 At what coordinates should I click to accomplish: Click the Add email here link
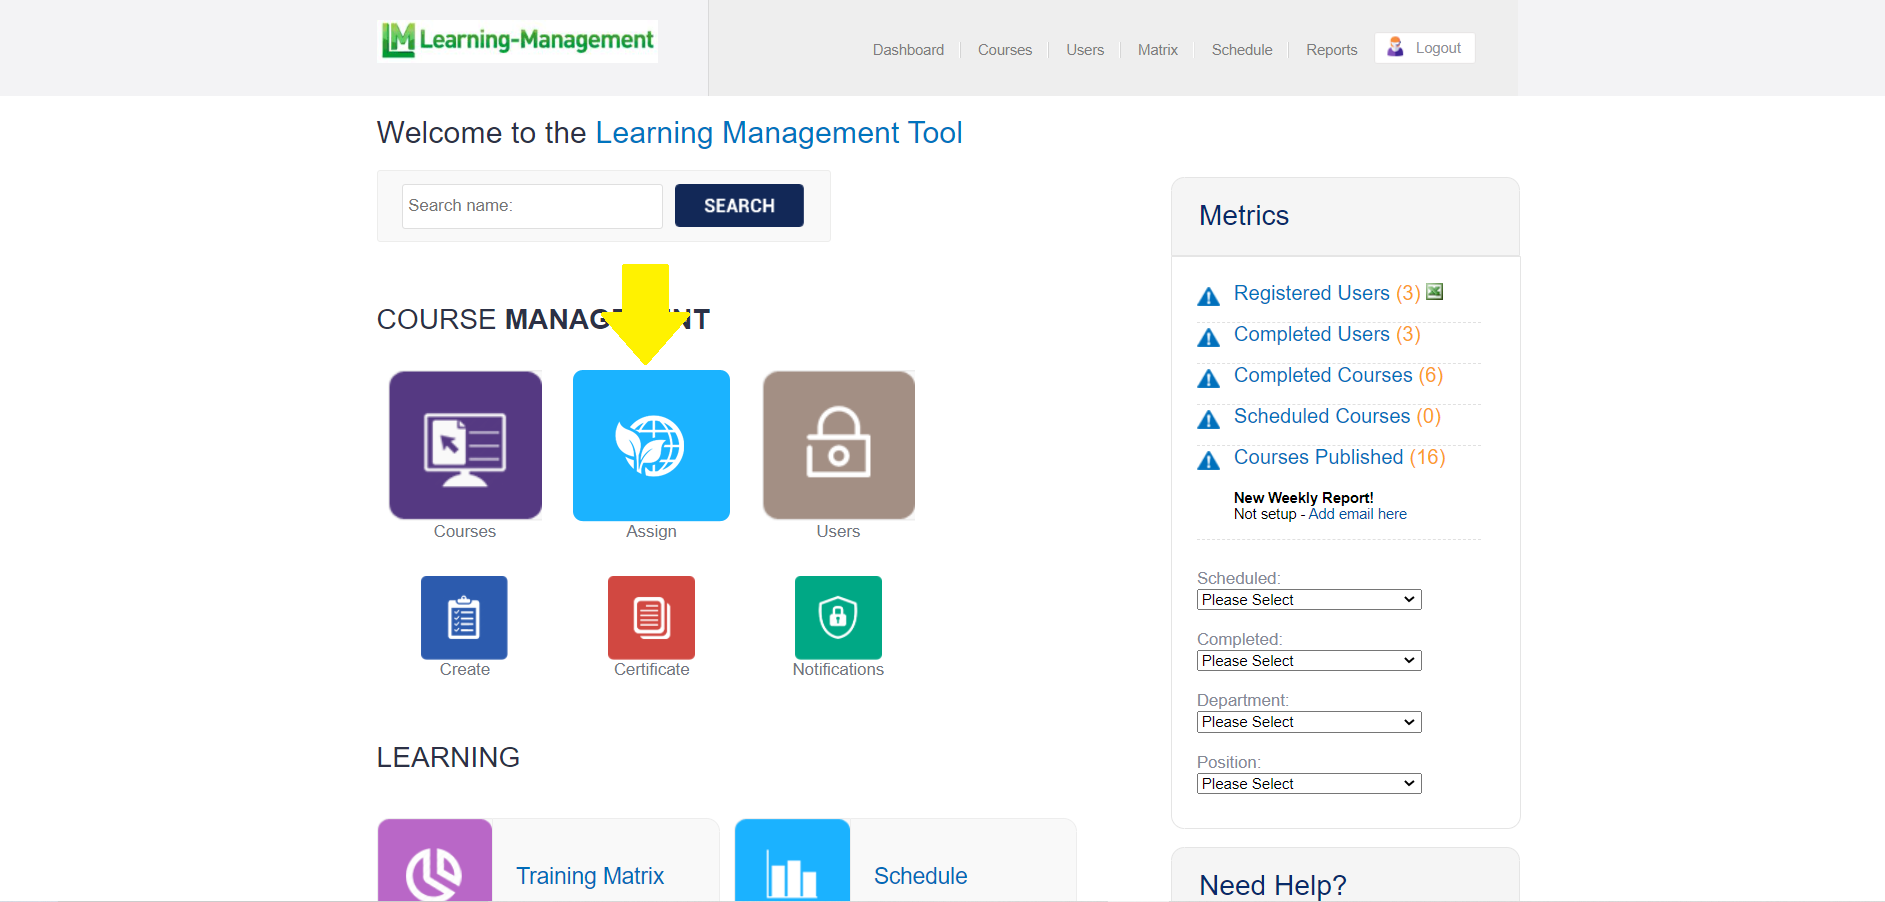point(1357,514)
